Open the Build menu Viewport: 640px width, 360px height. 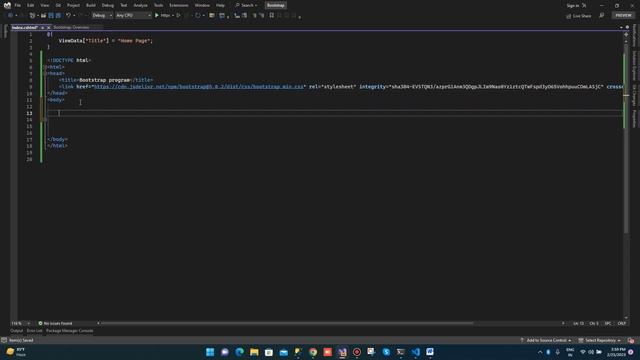[91, 5]
